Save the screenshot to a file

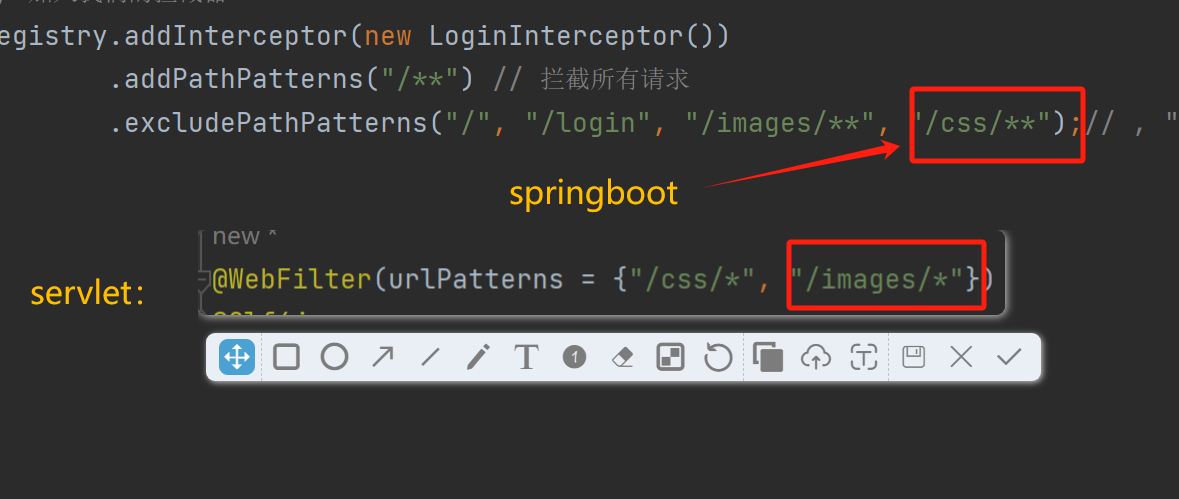pyautogui.click(x=914, y=357)
